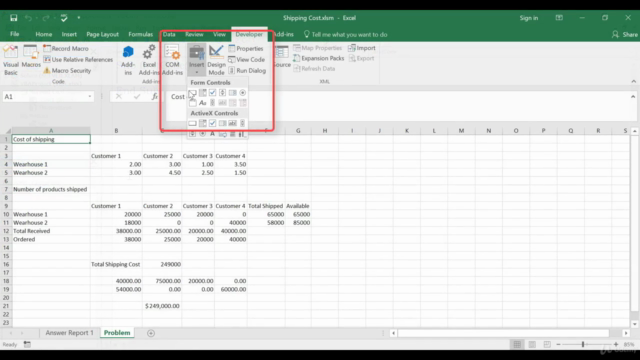
Task: Open the File tab
Action: pyautogui.click(x=15, y=34)
